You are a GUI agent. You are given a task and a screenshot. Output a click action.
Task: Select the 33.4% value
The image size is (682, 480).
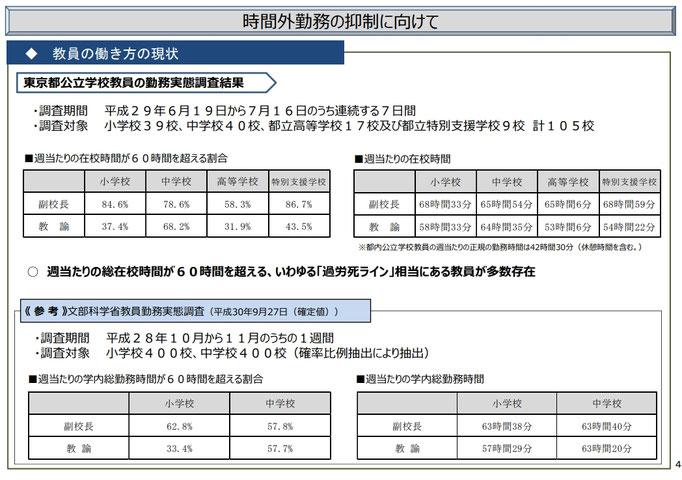pyautogui.click(x=179, y=448)
